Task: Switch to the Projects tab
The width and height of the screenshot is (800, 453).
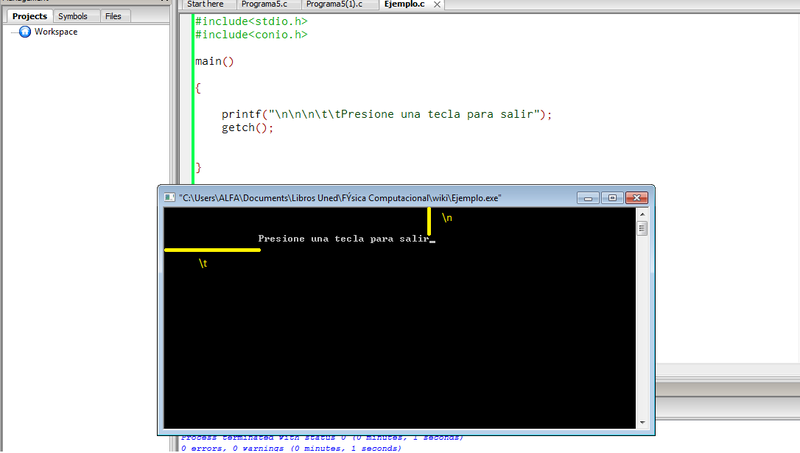Action: 30,16
